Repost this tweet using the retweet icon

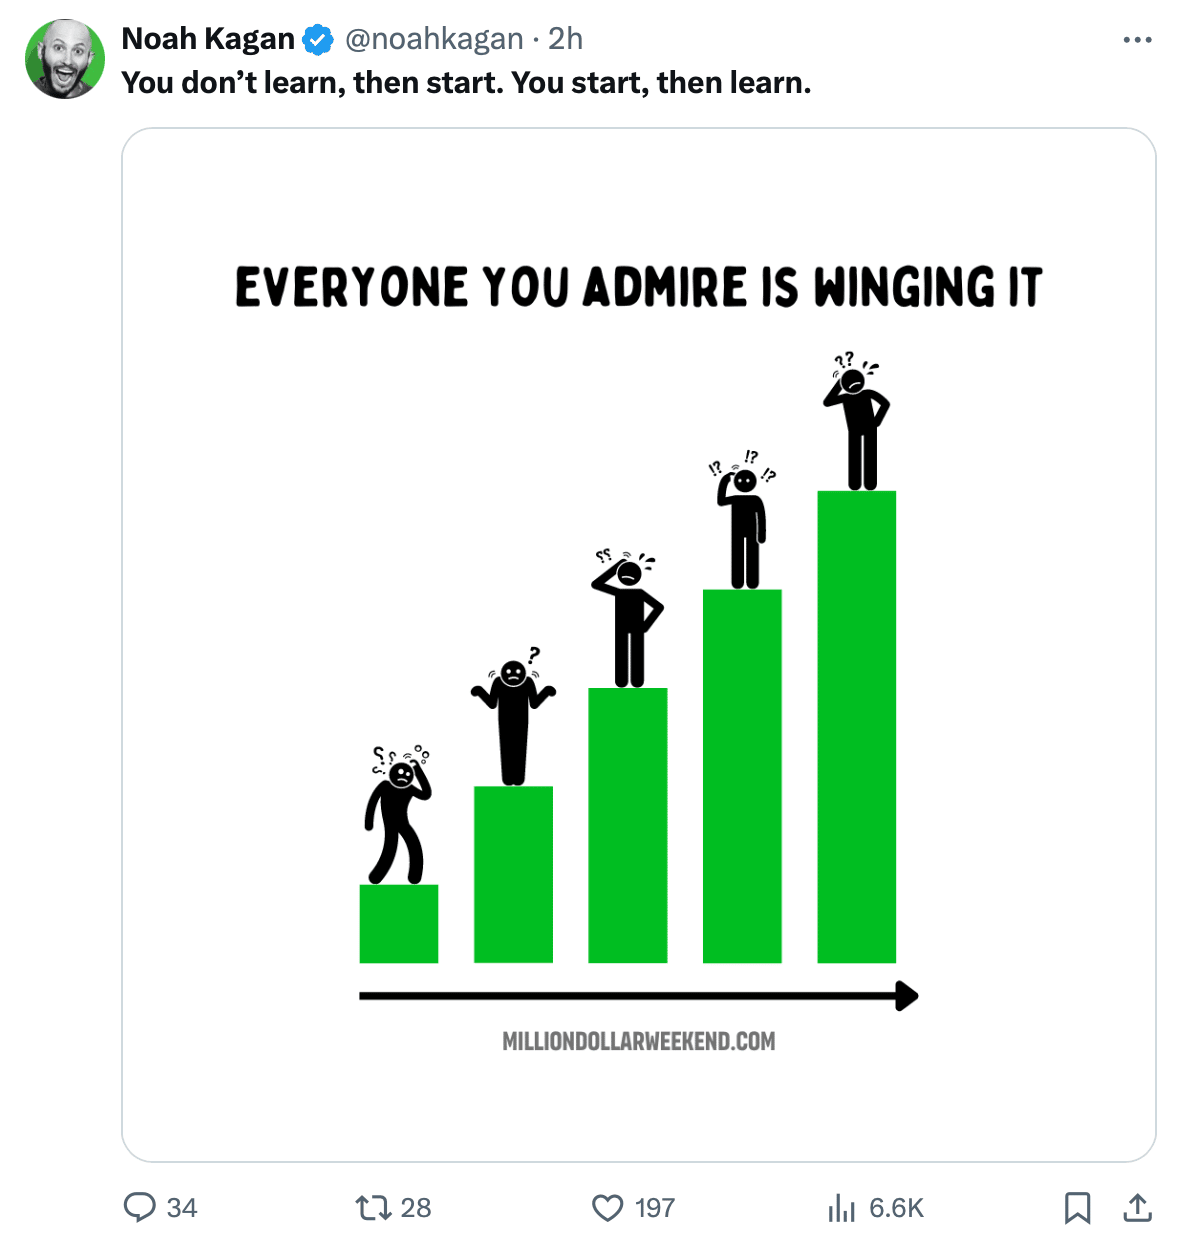tap(373, 1207)
